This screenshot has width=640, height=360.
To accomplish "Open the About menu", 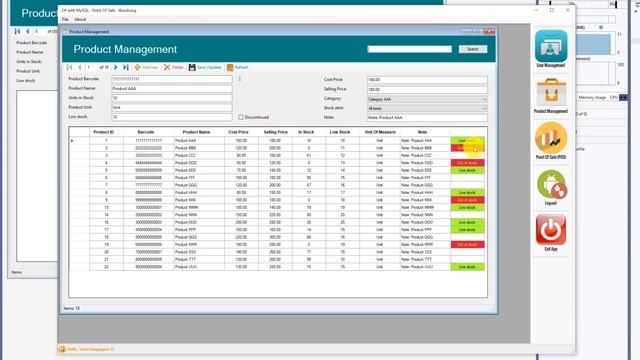I will coord(80,19).
